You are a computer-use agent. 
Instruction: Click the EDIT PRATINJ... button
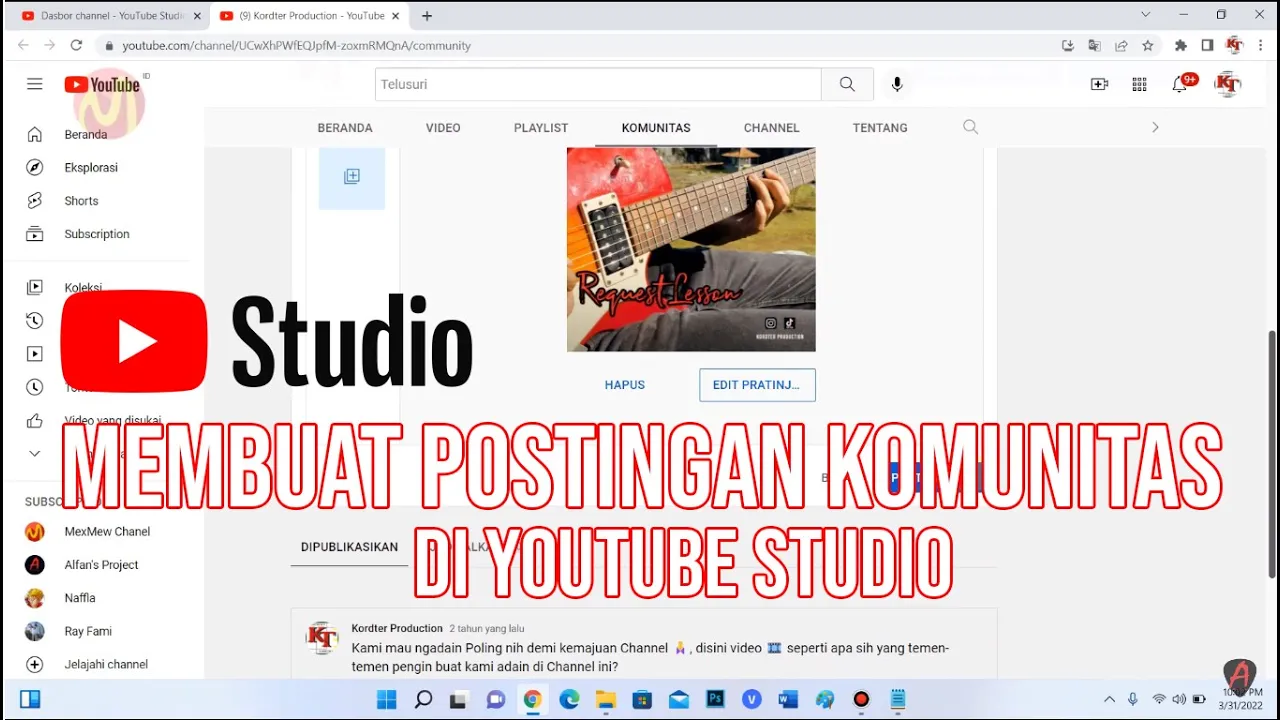(757, 385)
